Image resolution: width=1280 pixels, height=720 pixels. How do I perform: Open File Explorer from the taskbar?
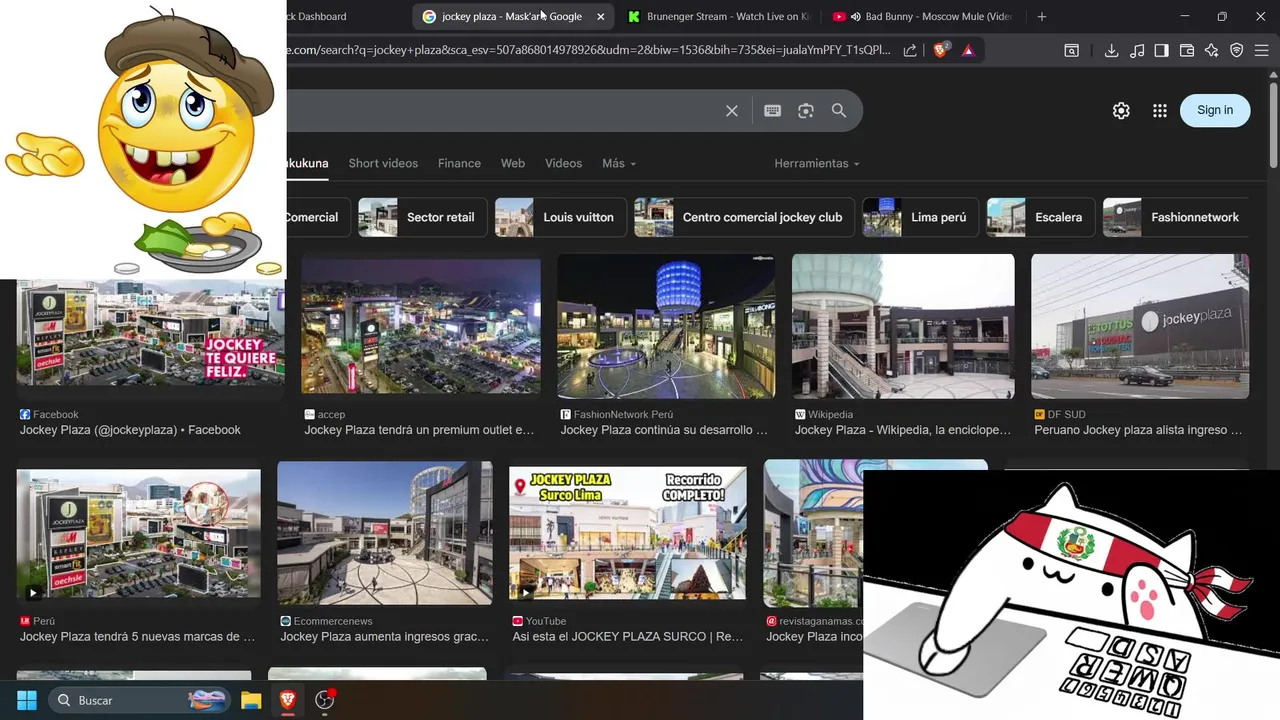point(251,700)
